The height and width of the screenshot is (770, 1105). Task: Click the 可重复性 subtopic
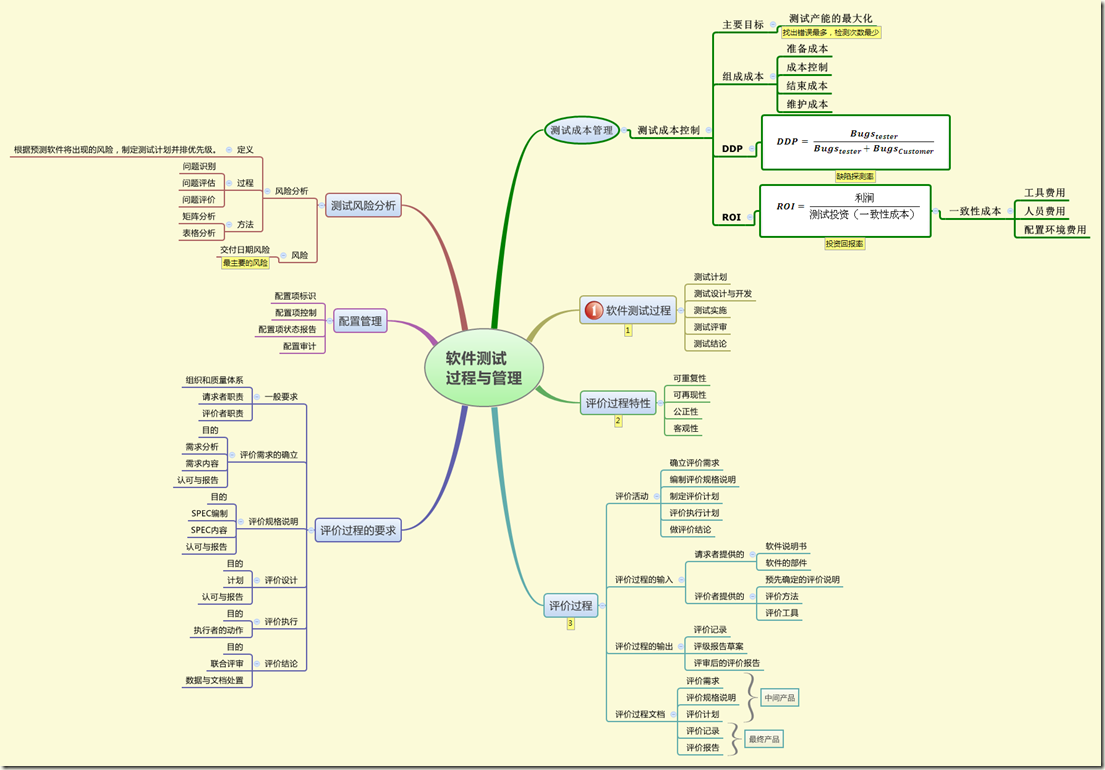pos(689,378)
